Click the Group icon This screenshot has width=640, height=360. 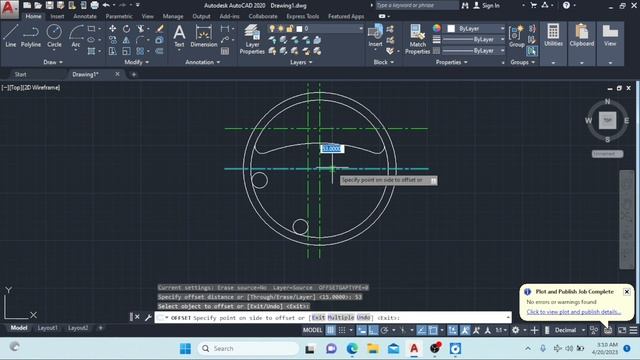tap(517, 36)
